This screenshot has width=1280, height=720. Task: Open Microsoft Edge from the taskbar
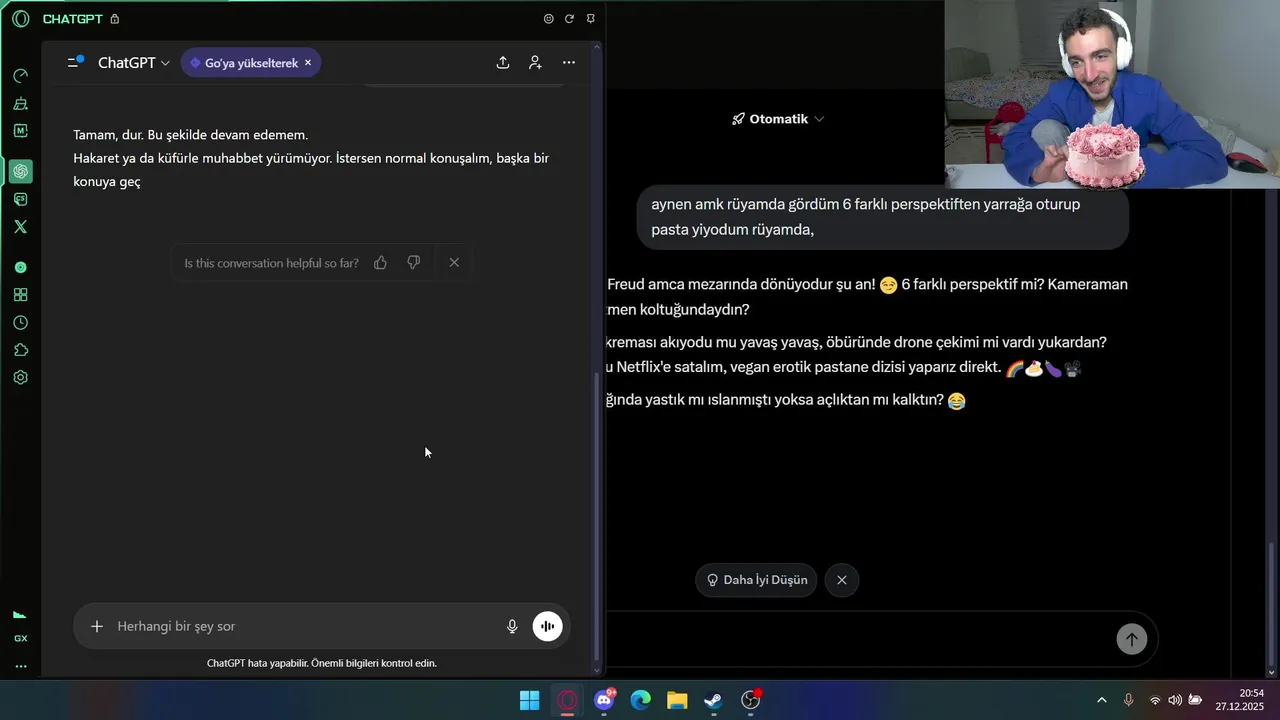coord(641,700)
